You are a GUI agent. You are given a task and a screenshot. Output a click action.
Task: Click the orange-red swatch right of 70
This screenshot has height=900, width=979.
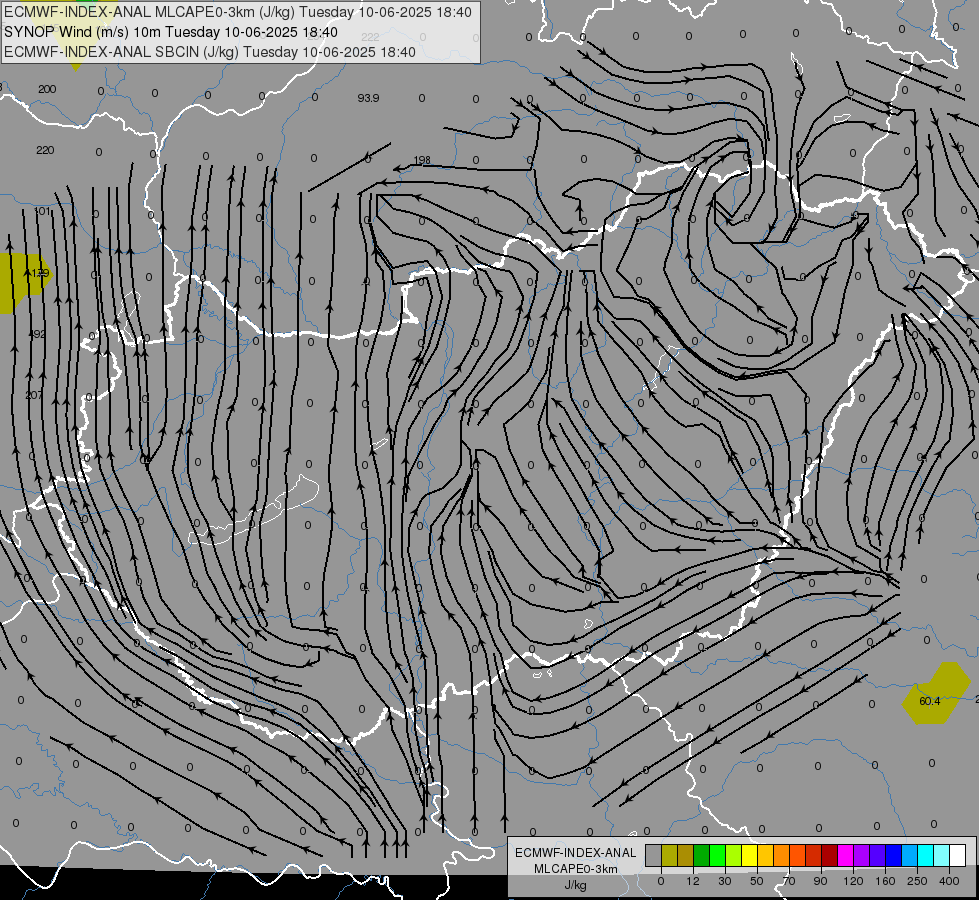798,855
